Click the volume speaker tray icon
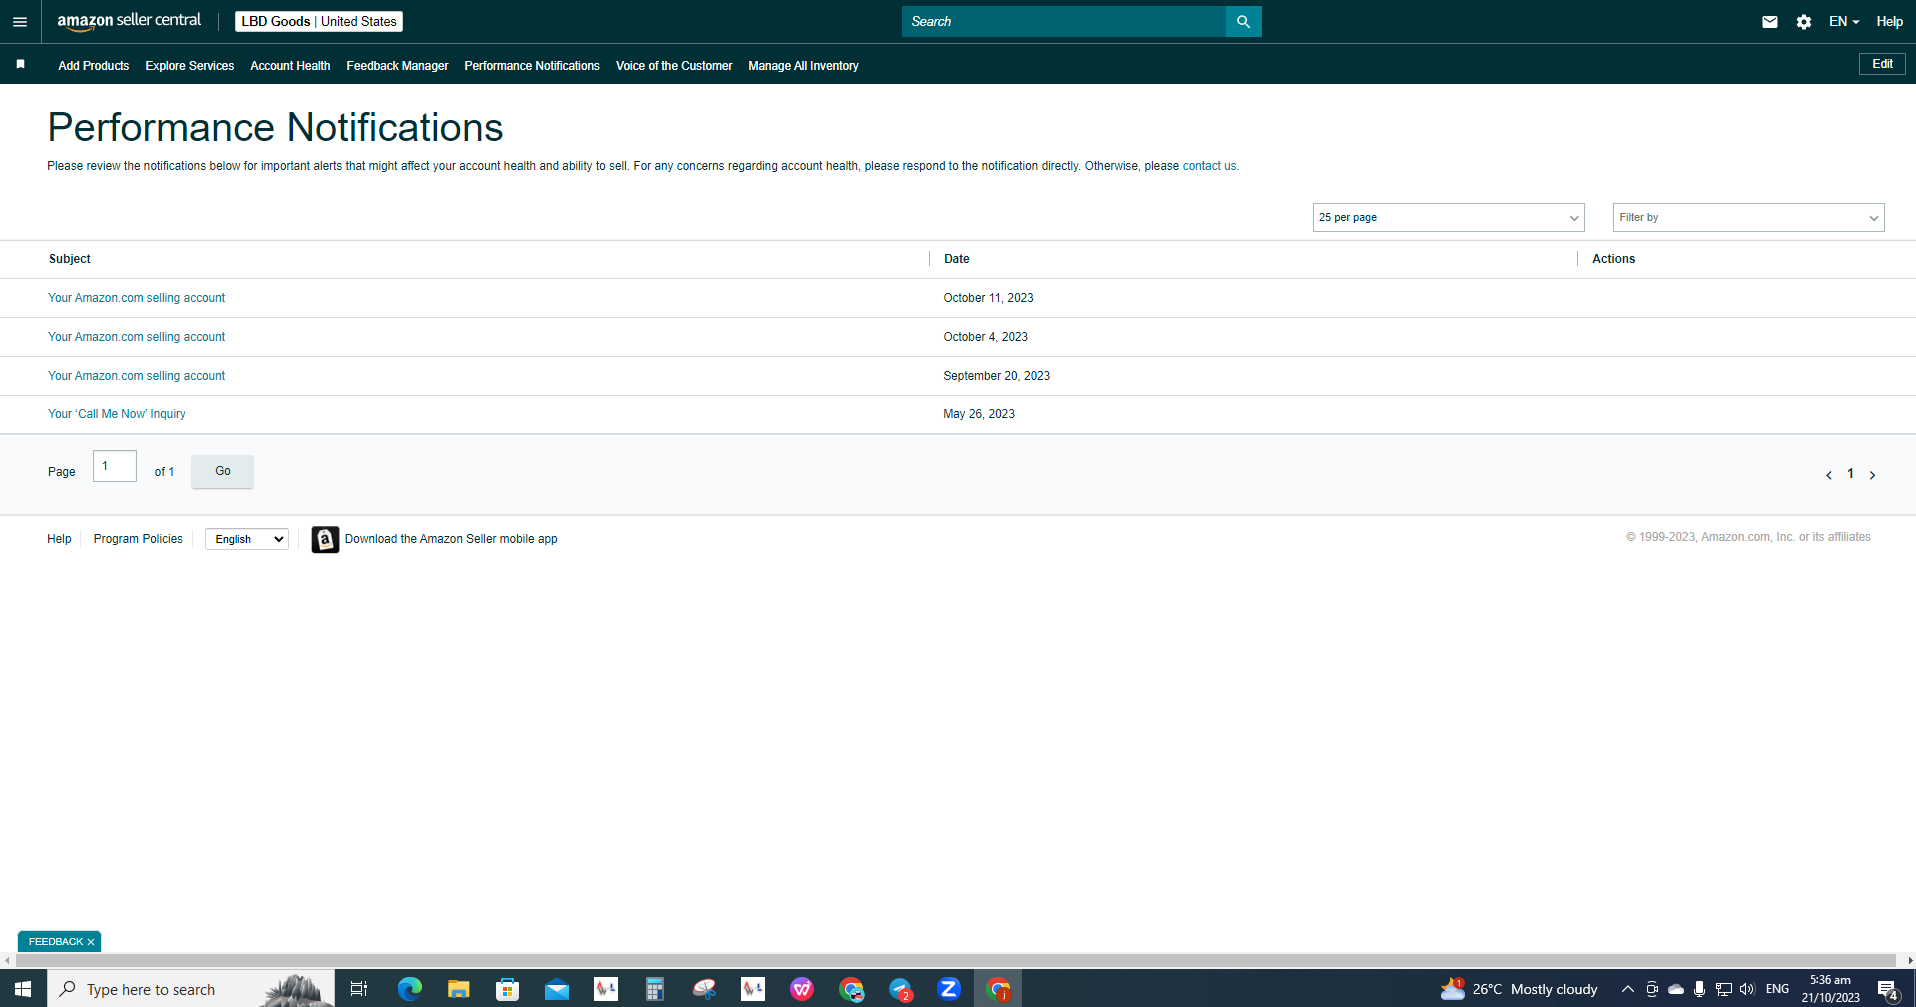The image size is (1916, 1007). click(x=1747, y=989)
